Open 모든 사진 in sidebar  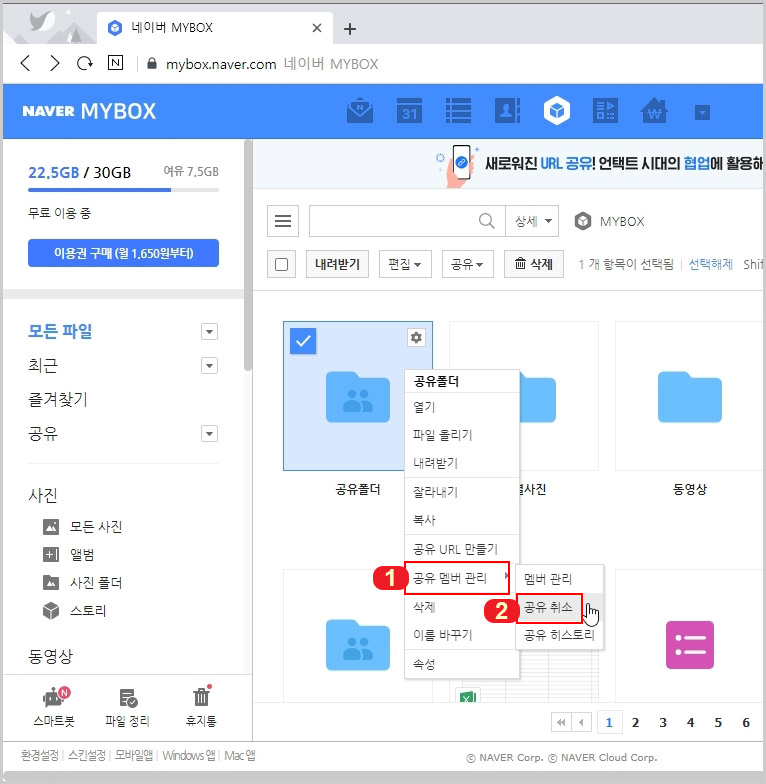point(82,526)
